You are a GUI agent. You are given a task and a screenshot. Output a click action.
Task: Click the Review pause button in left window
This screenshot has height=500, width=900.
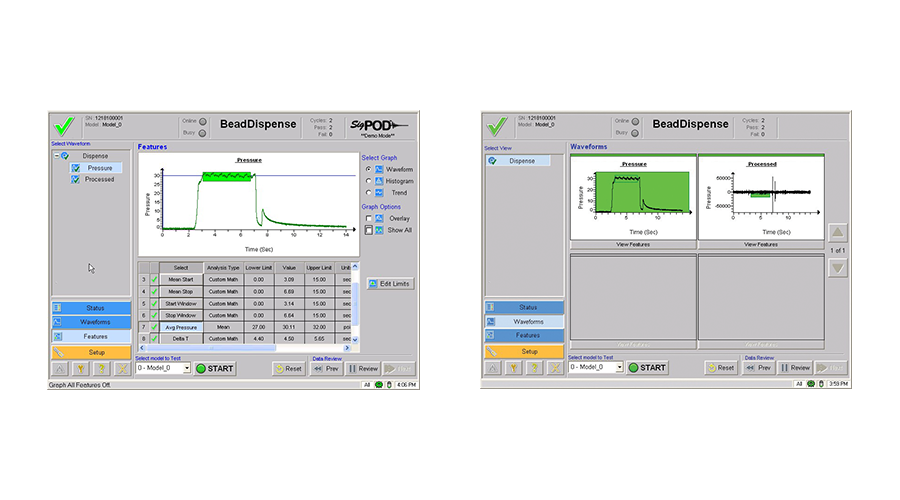pos(363,368)
